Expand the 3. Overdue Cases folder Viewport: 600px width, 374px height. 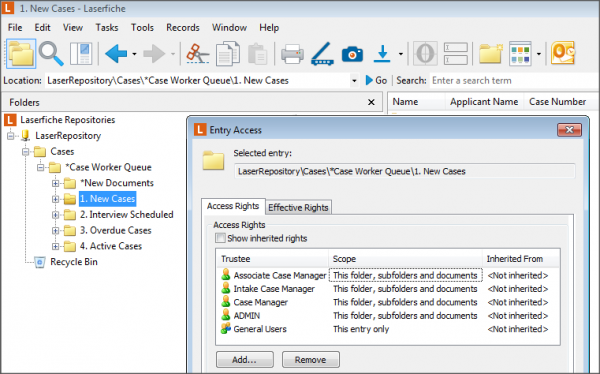pyautogui.click(x=55, y=230)
